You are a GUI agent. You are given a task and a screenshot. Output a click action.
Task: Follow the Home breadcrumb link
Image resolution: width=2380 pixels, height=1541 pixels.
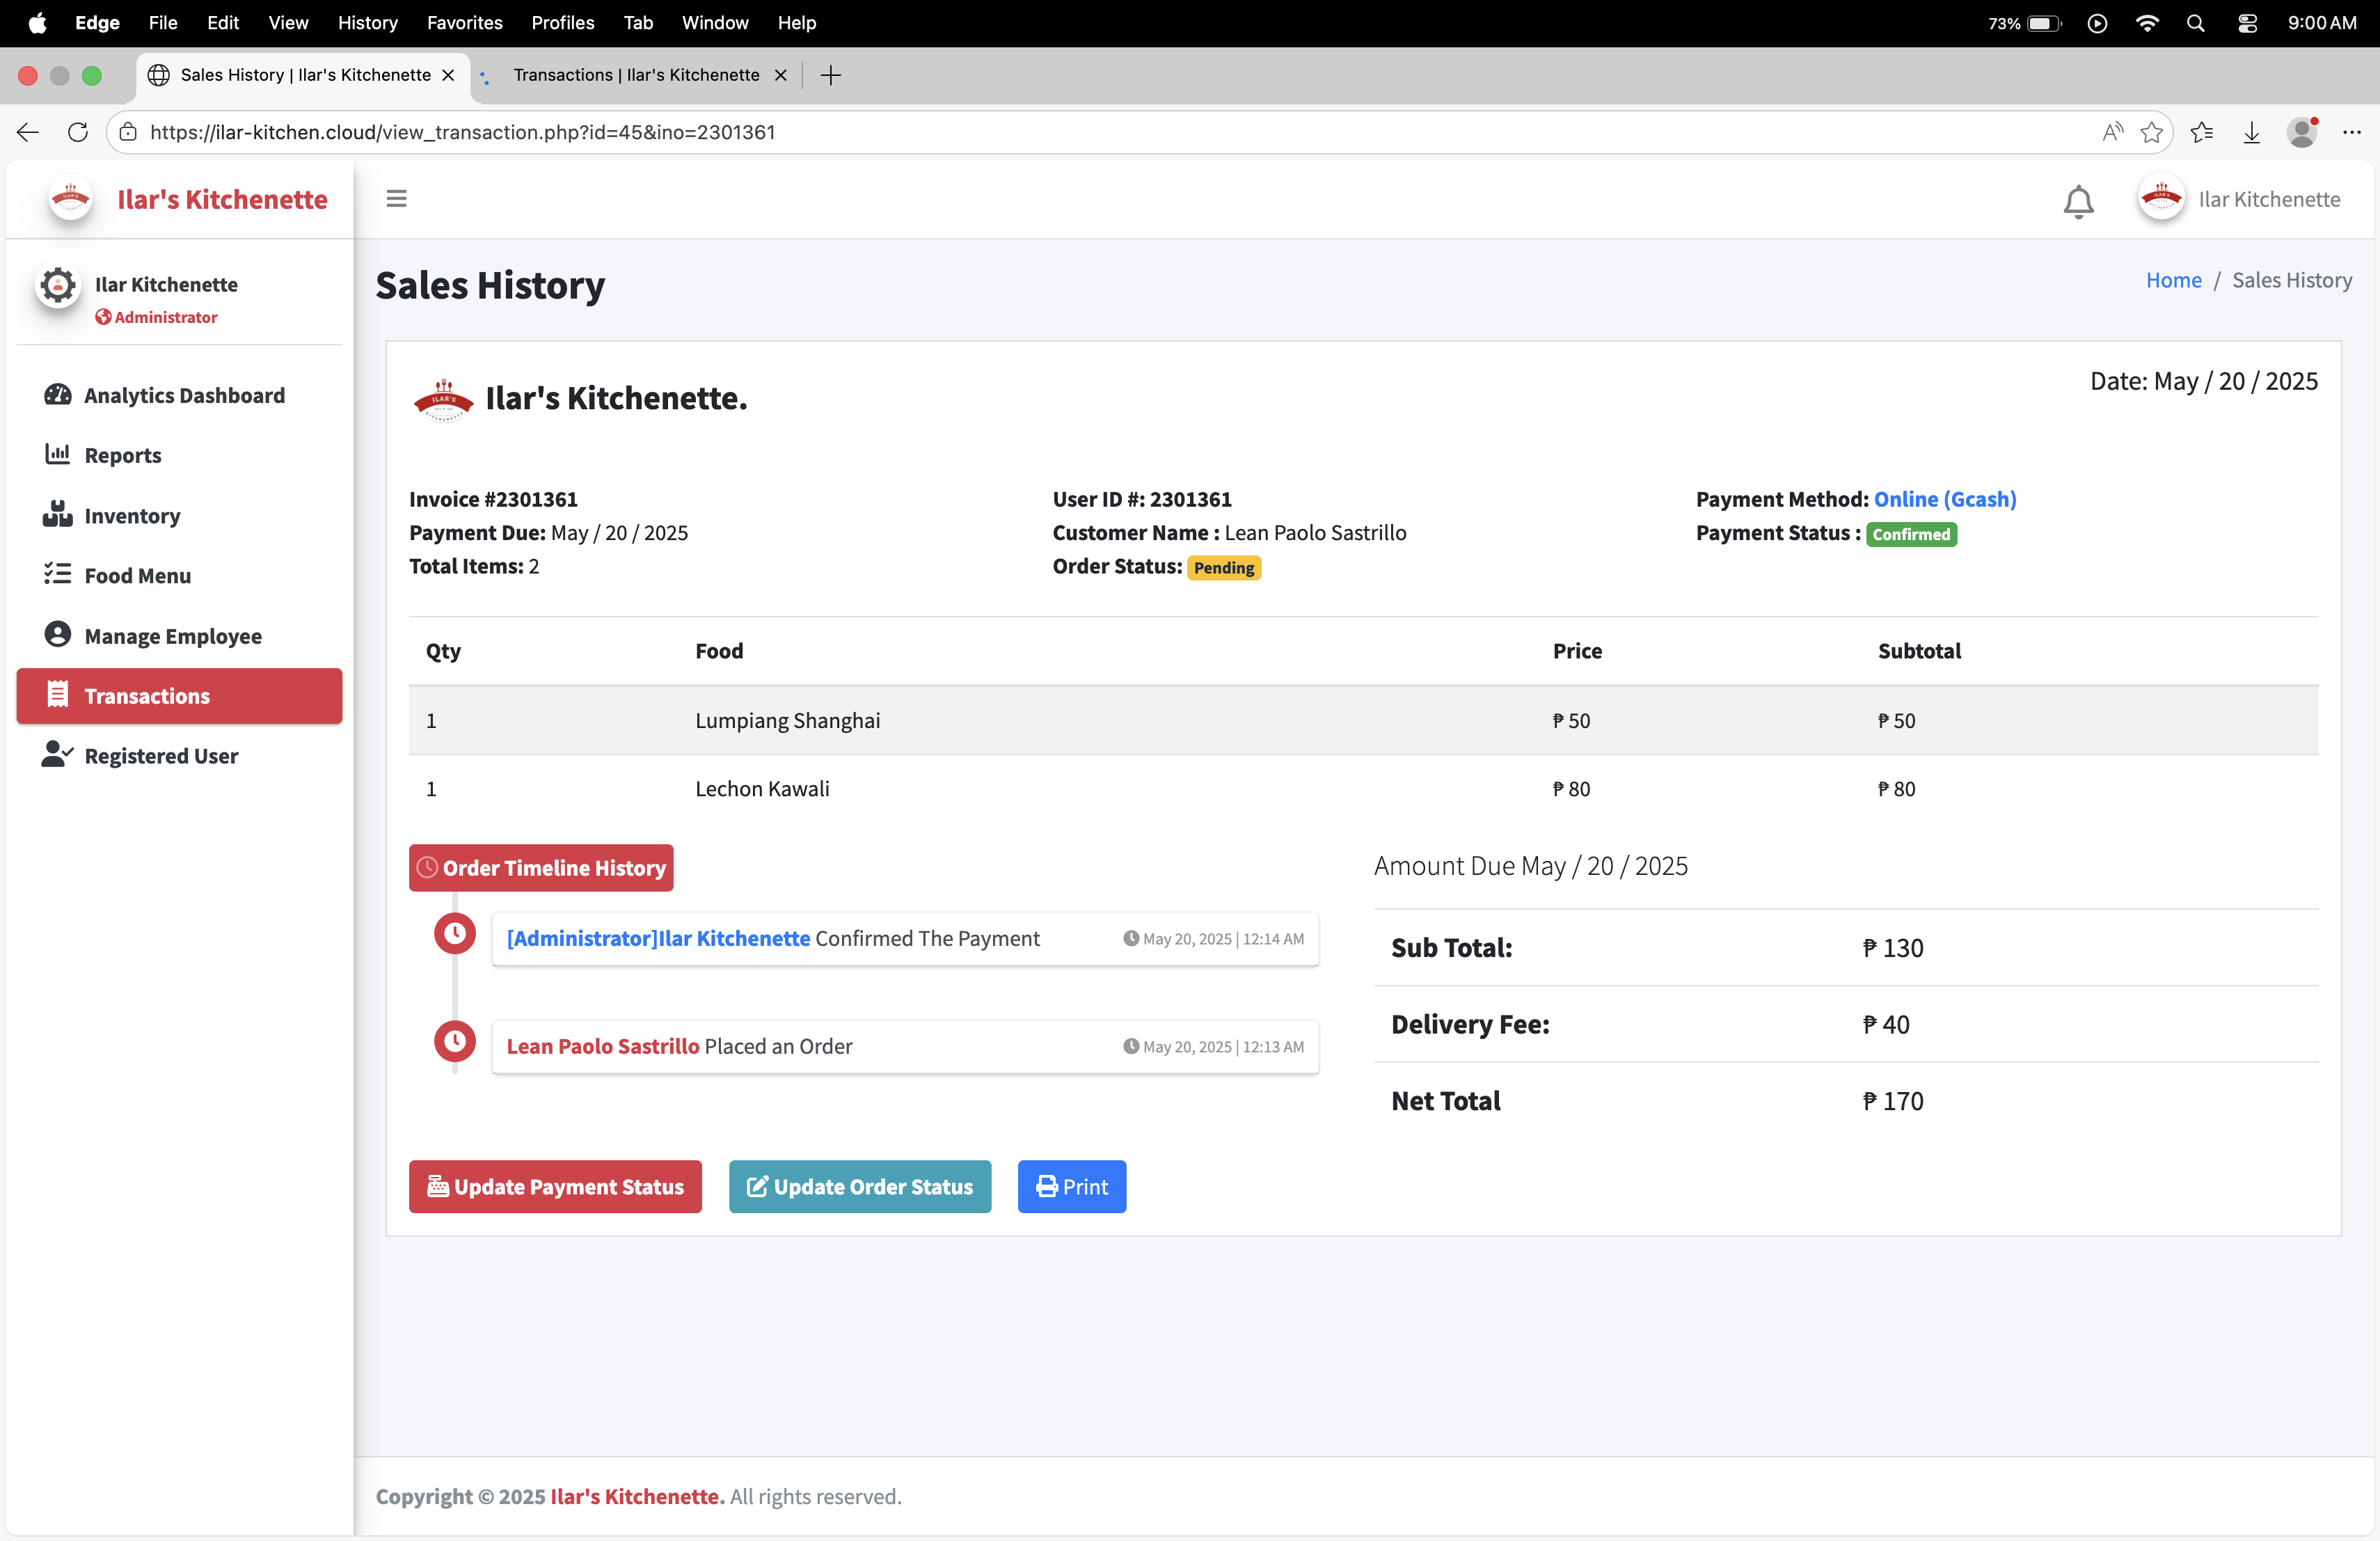[2173, 280]
